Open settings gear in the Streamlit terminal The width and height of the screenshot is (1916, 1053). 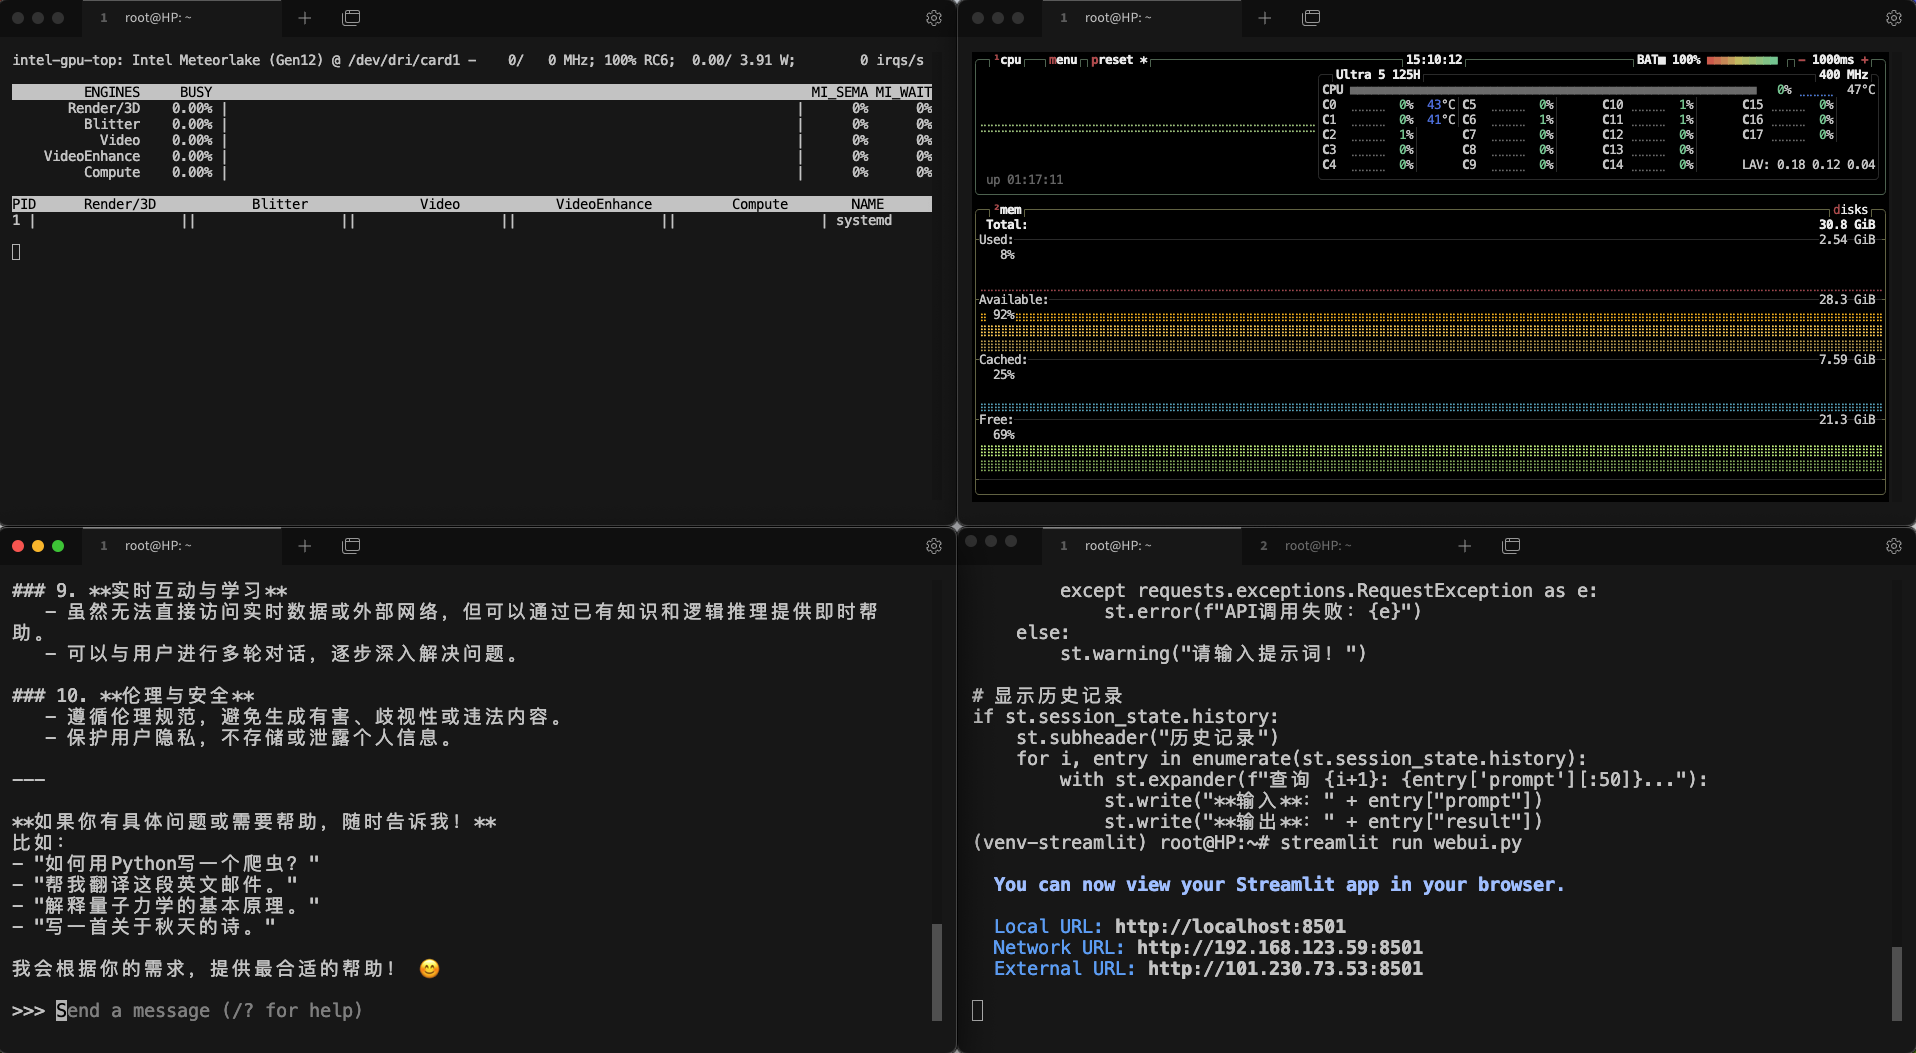[x=1893, y=546]
